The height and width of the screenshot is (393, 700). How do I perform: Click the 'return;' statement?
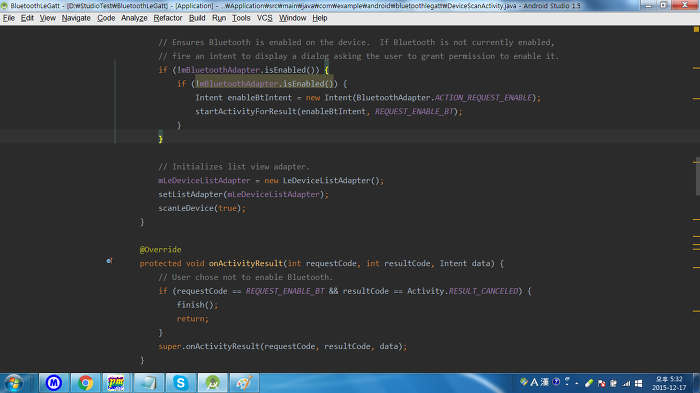(x=193, y=319)
